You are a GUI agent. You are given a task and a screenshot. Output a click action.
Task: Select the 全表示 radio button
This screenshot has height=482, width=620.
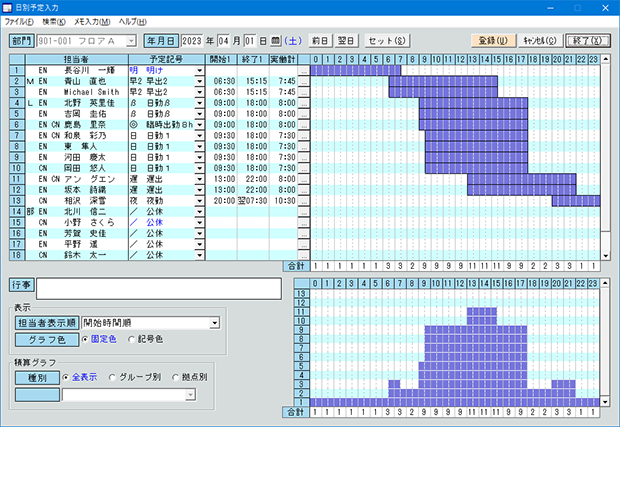66,377
